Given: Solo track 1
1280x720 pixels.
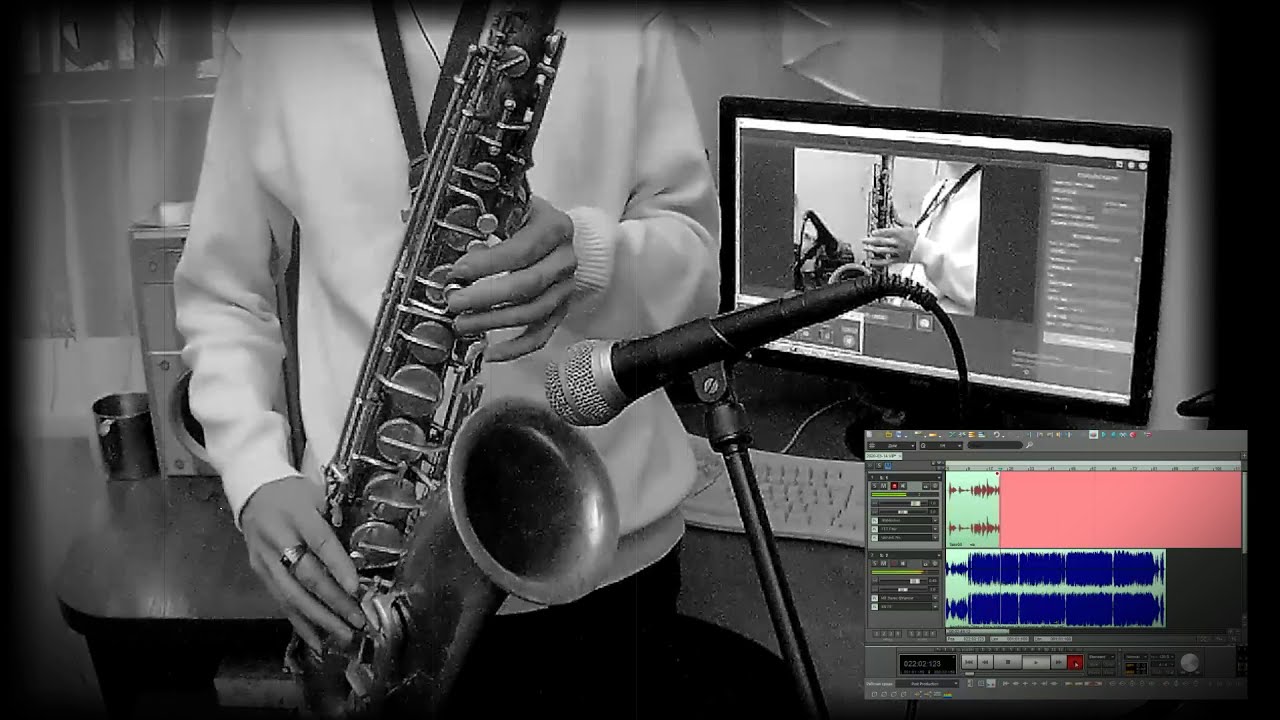Looking at the screenshot, I should pos(874,486).
